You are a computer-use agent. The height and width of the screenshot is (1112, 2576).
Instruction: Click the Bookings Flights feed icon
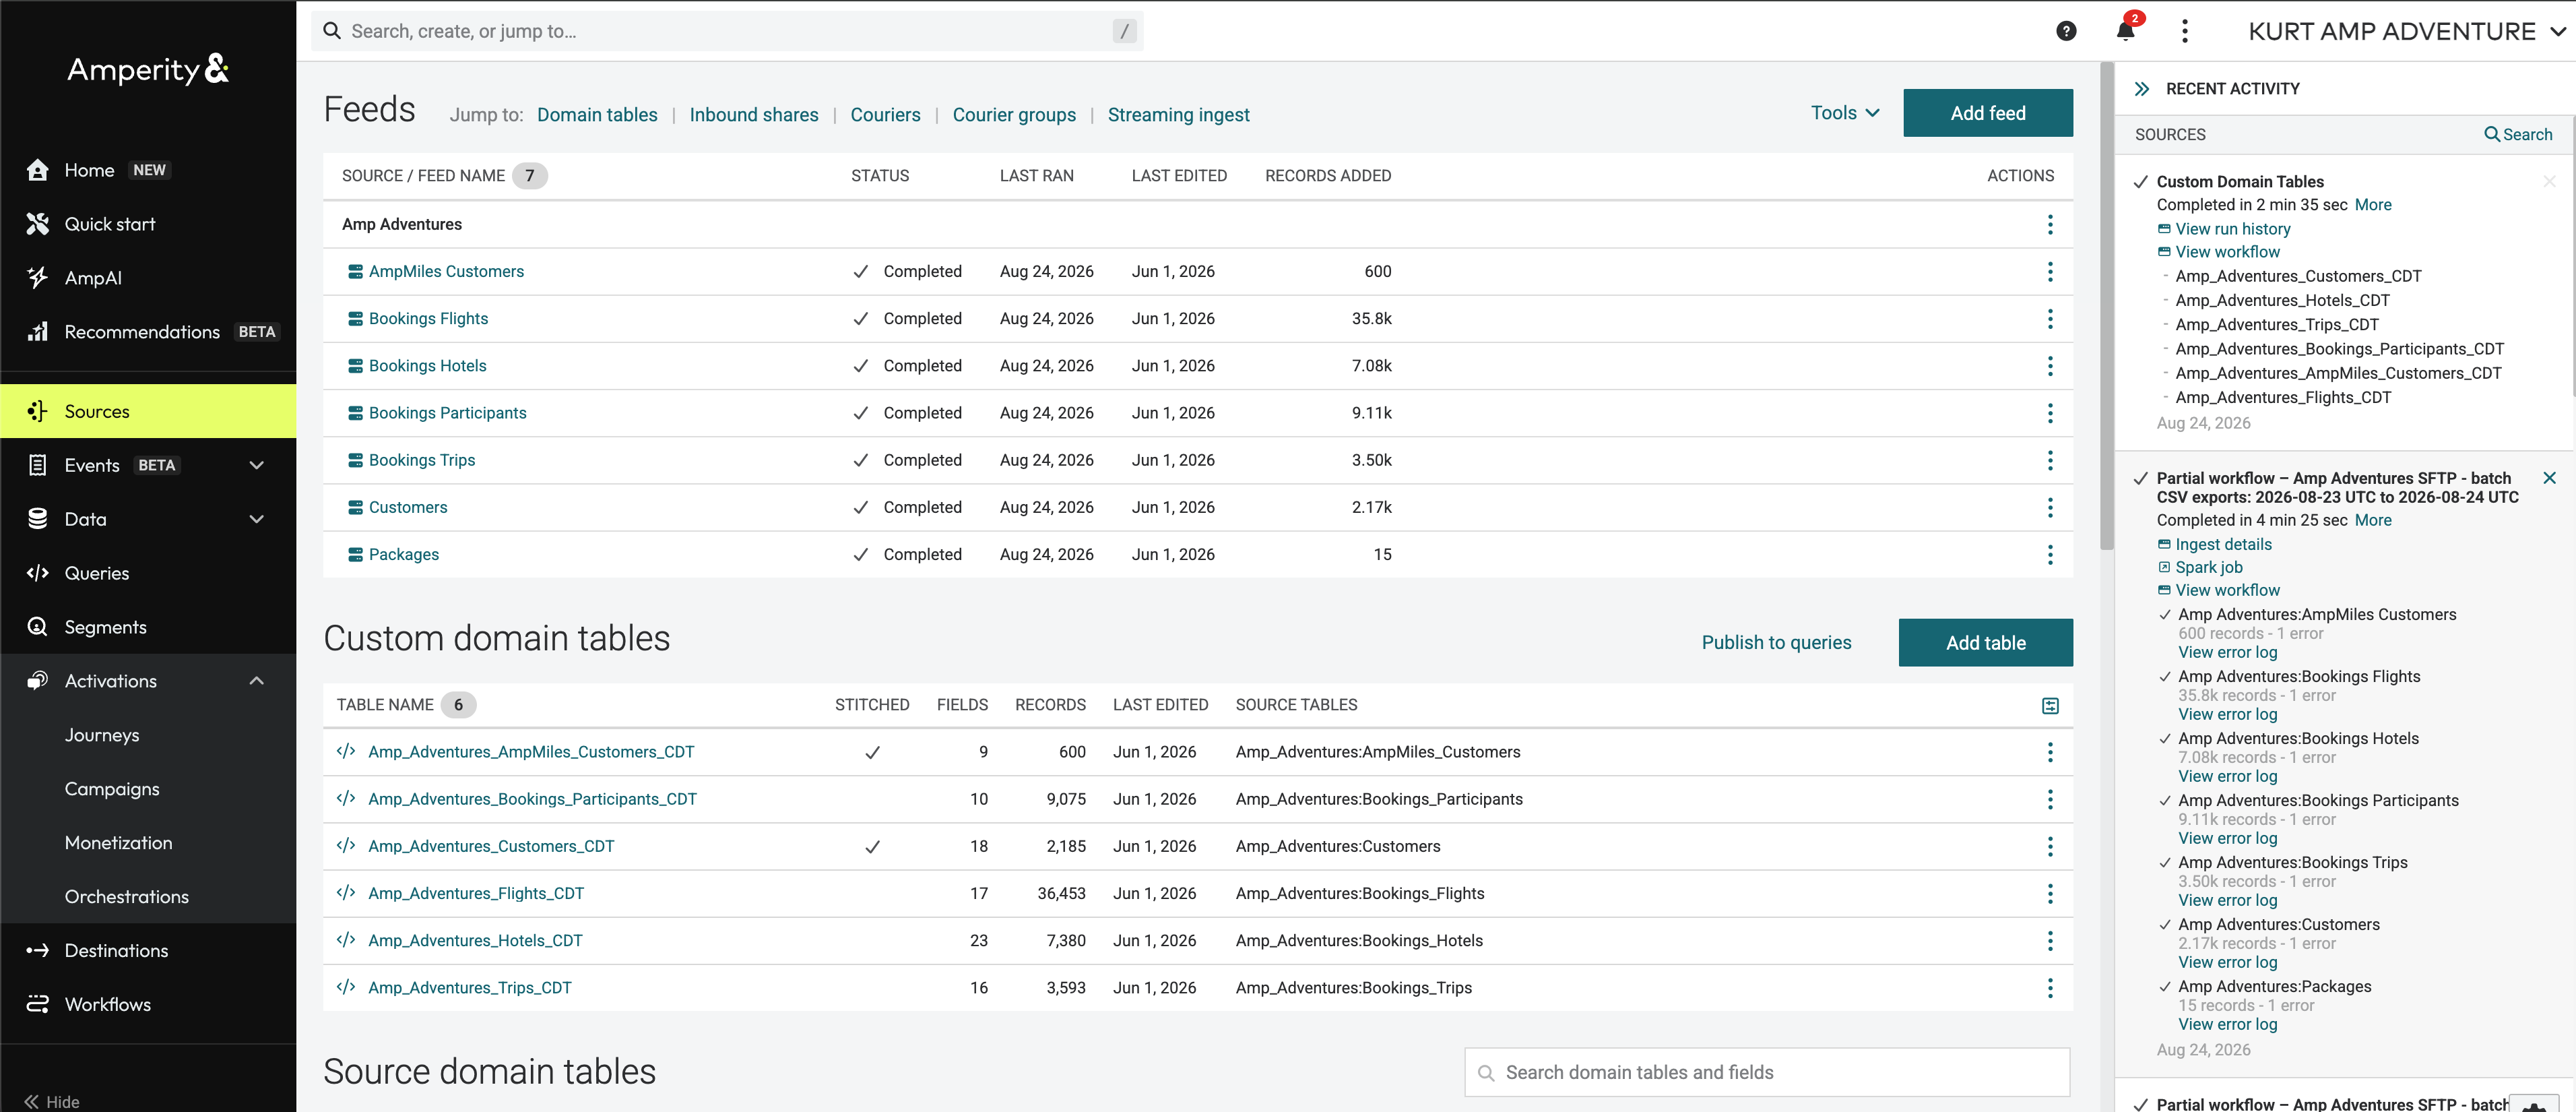coord(355,319)
